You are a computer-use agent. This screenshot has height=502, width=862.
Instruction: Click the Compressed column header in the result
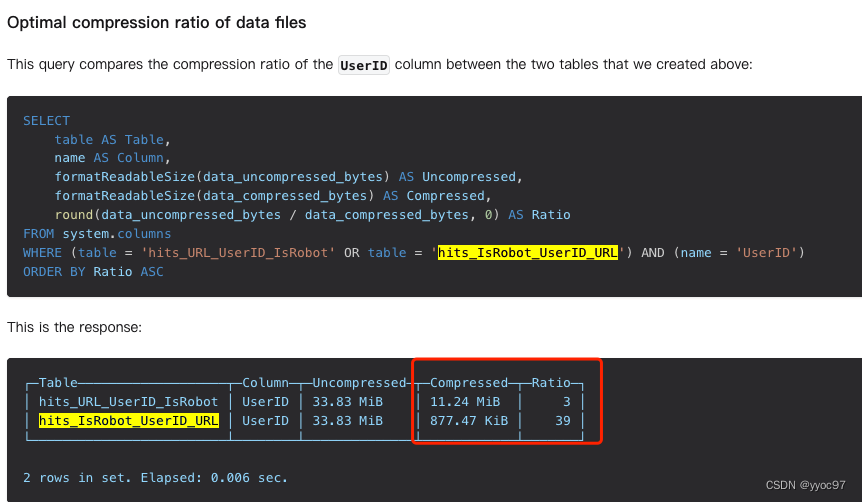click(x=469, y=383)
